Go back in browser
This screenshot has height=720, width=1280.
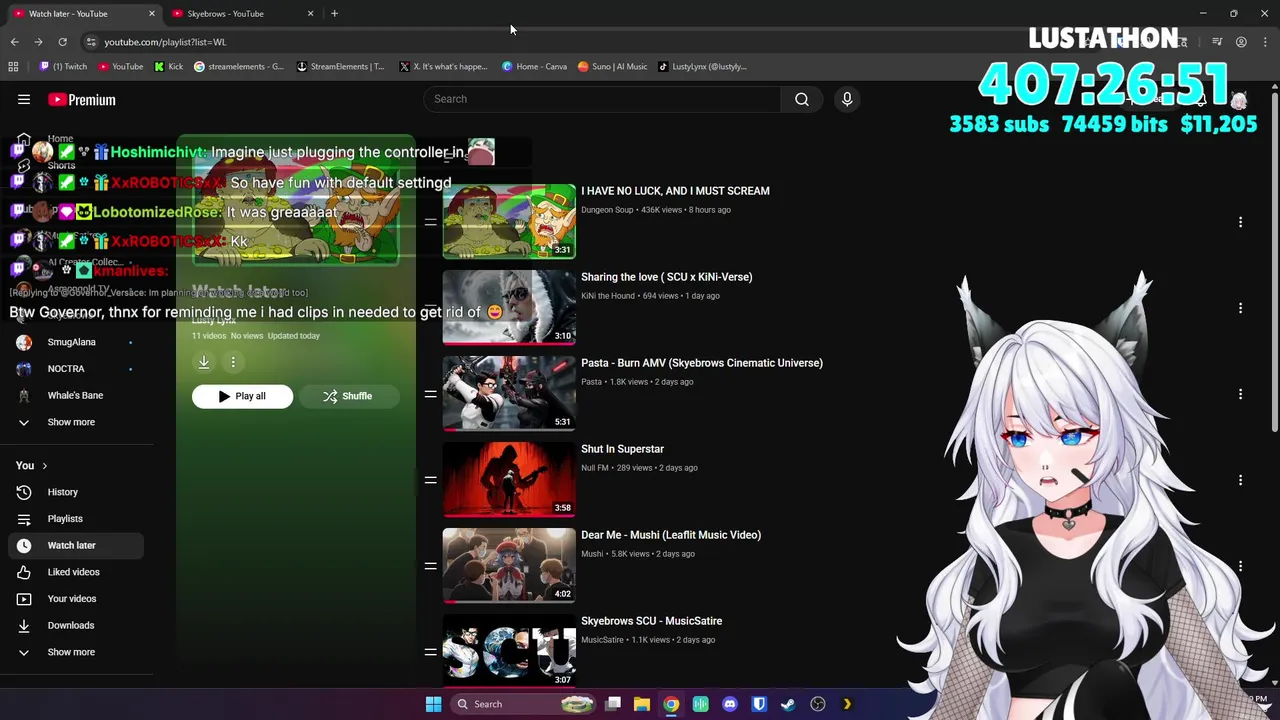pos(14,42)
